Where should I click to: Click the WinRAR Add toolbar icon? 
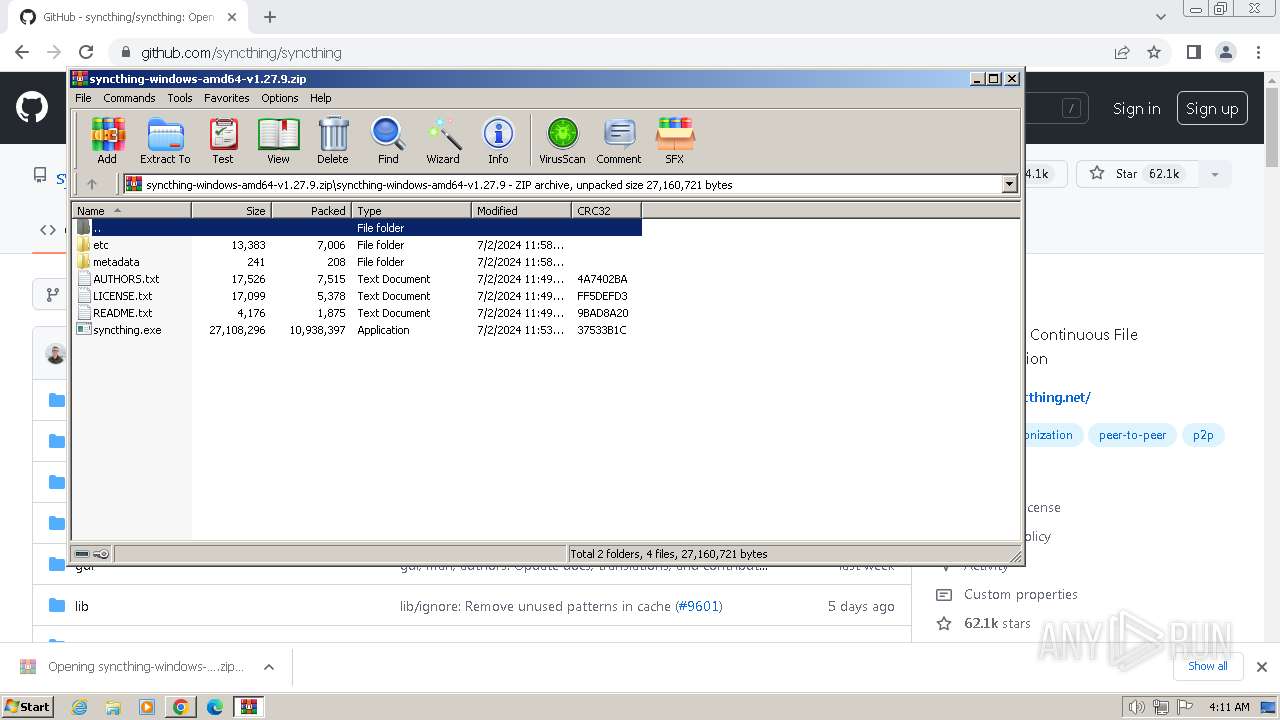(x=107, y=140)
